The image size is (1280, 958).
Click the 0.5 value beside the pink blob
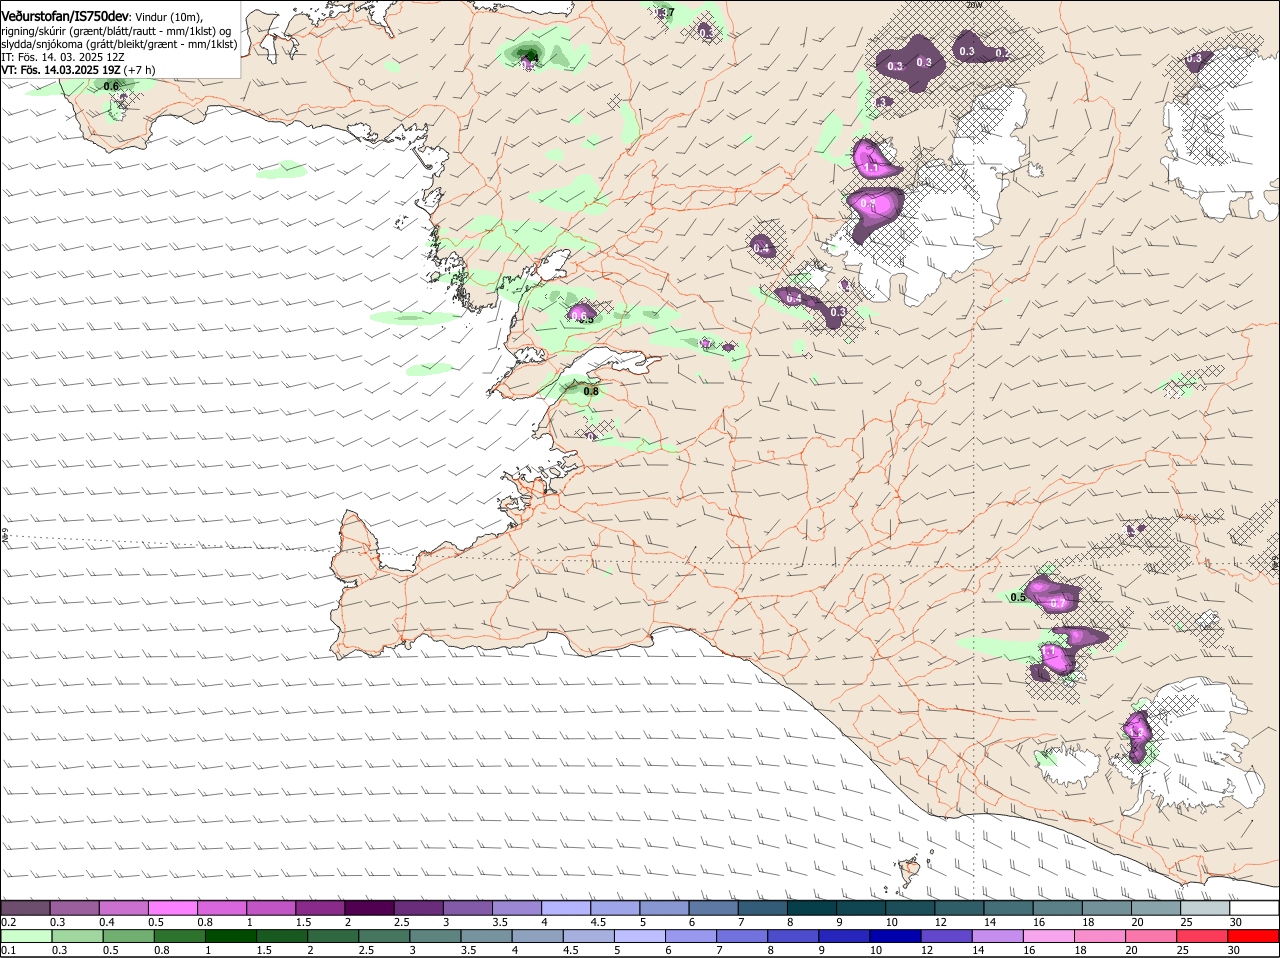click(x=1018, y=597)
